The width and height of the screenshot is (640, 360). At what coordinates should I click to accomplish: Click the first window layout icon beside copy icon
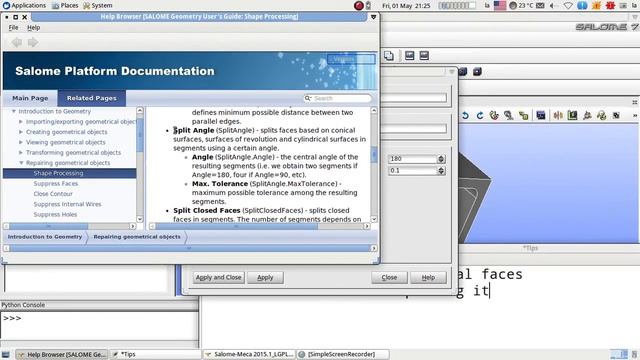coord(409,56)
